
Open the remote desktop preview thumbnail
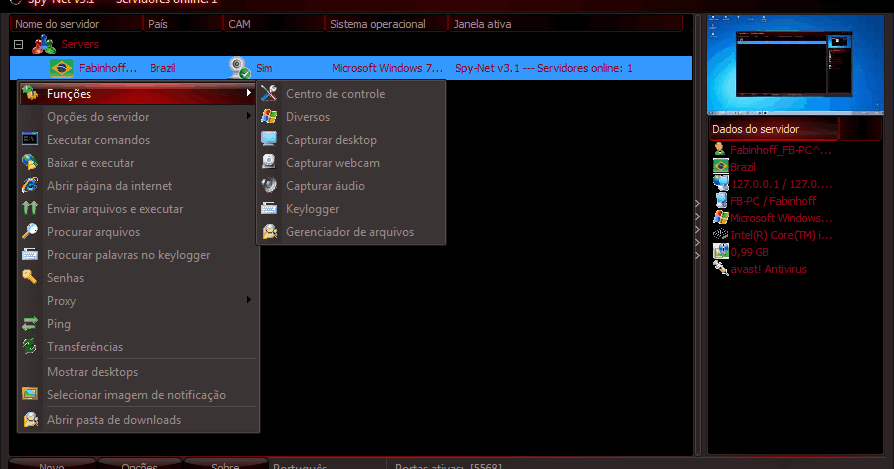pos(795,64)
